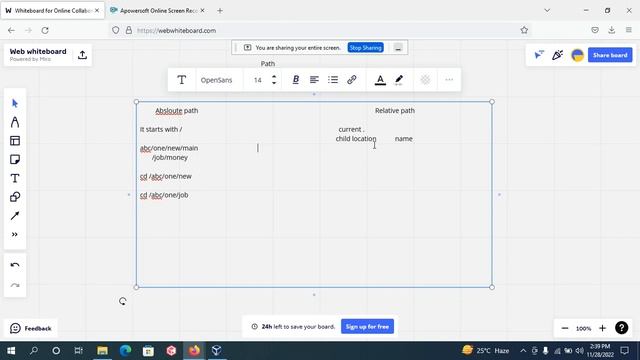Open File Explorer from taskbar
Screen dimensions: 640x360
tap(102, 351)
